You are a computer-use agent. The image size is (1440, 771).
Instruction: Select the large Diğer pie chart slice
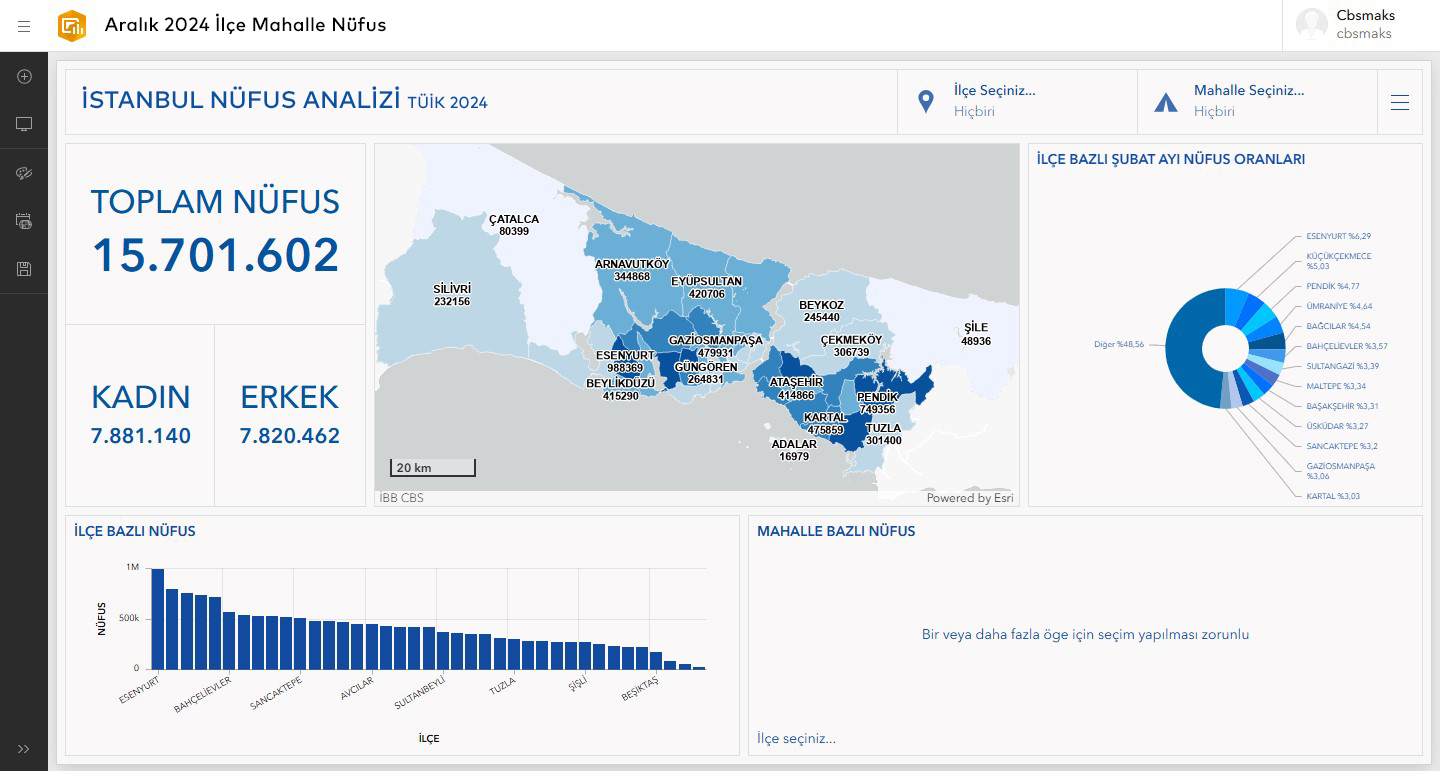(x=1185, y=348)
